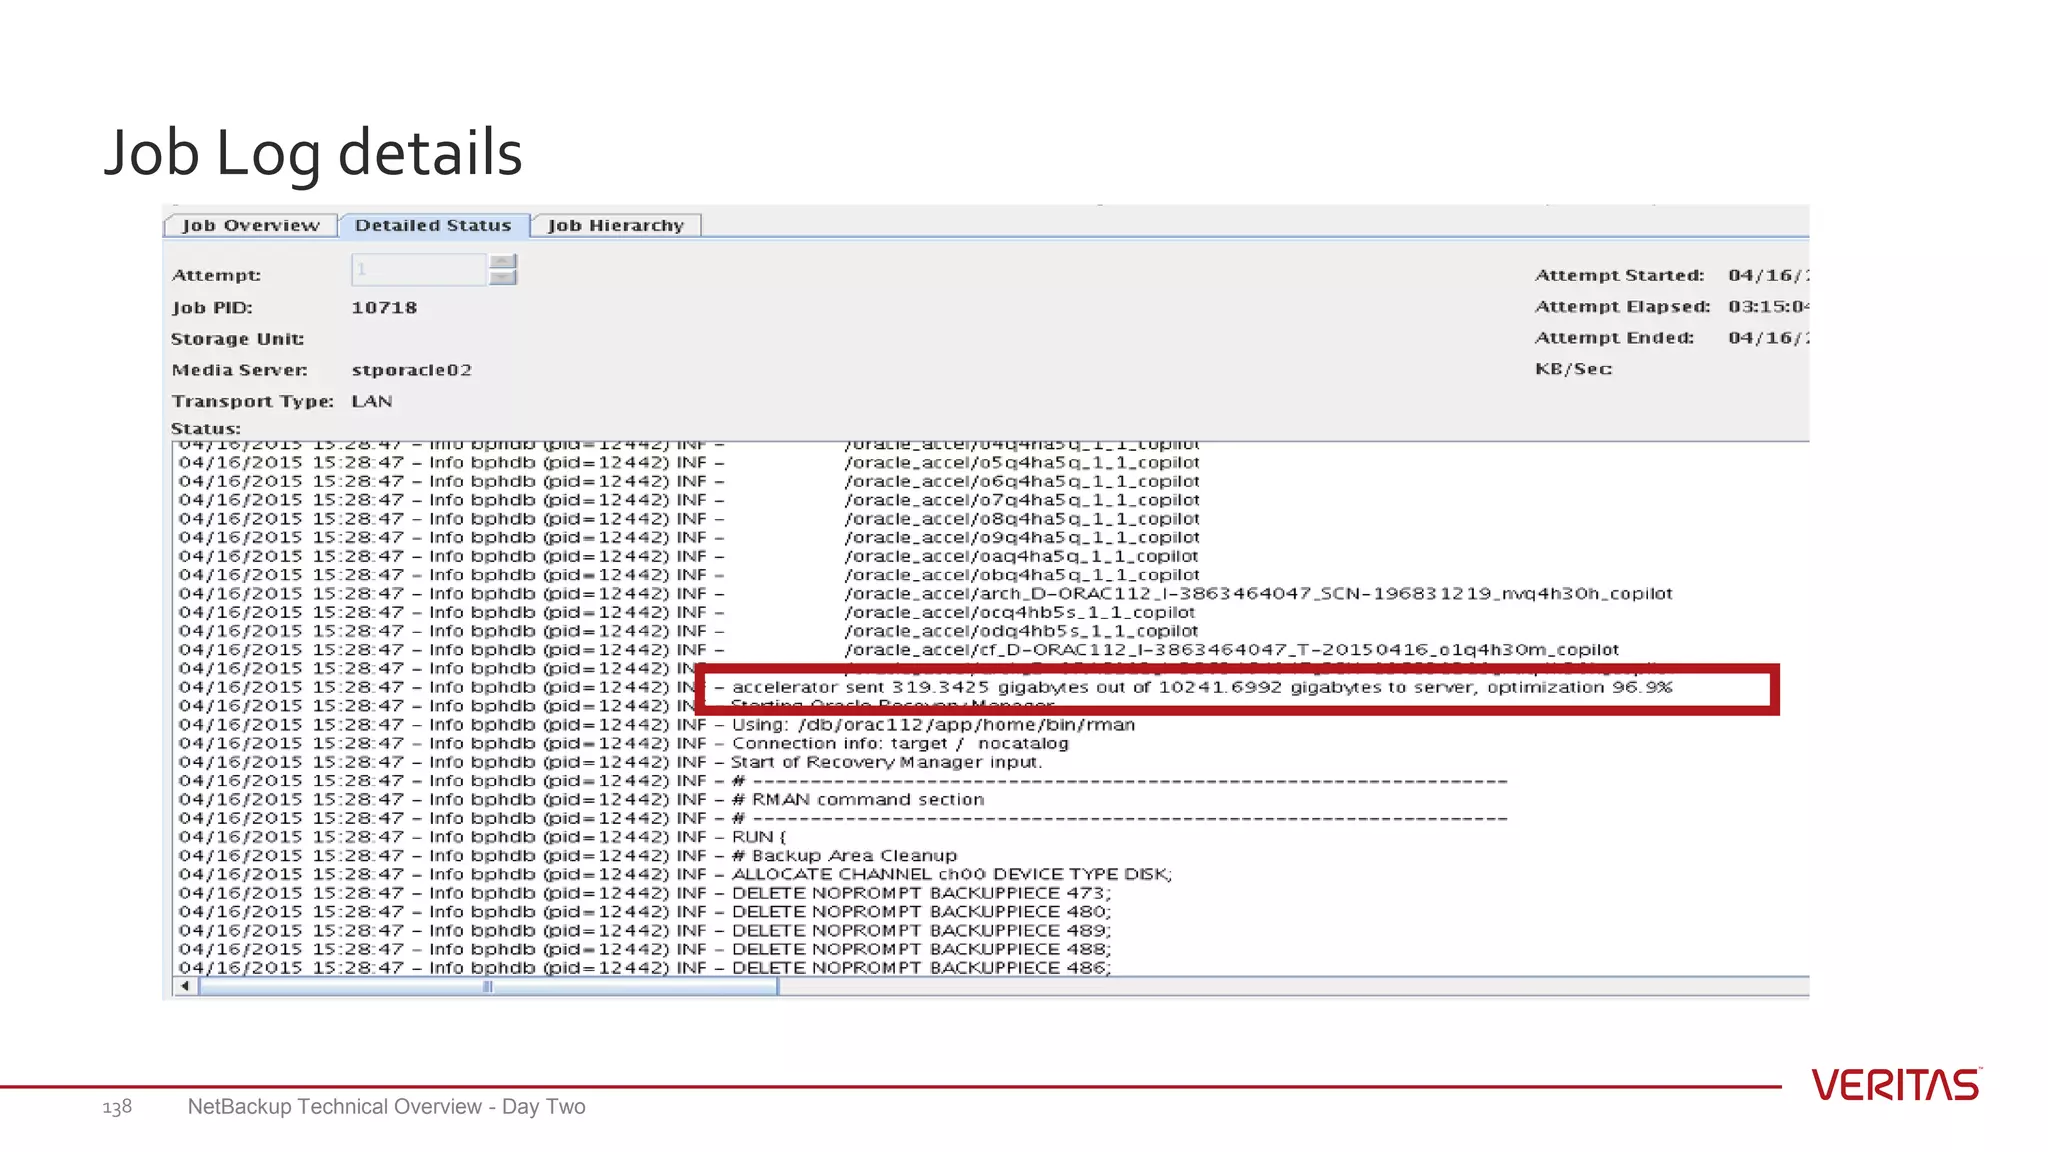Select log line o7q4ha5q_1_1_copilot
Image resolution: width=2048 pixels, height=1152 pixels.
689,500
